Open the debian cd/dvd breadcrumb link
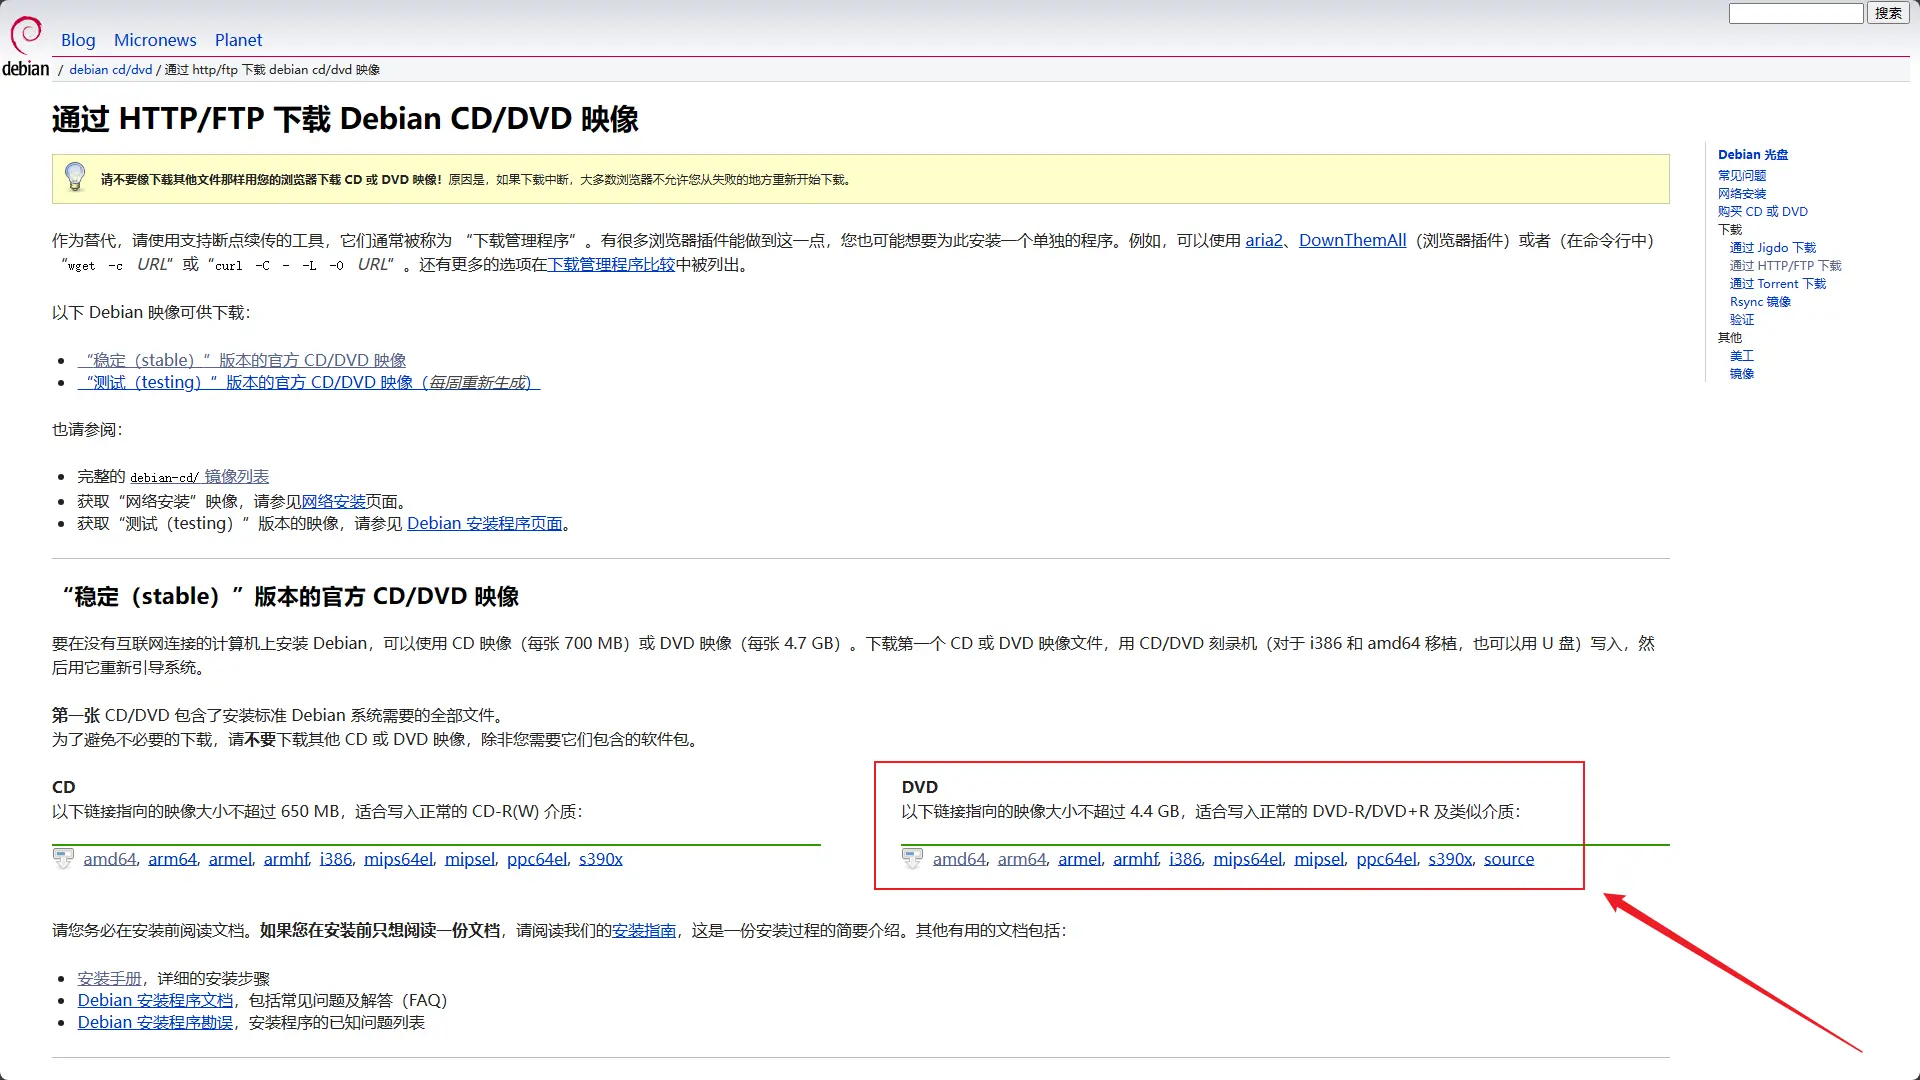The image size is (1920, 1080). pos(111,70)
